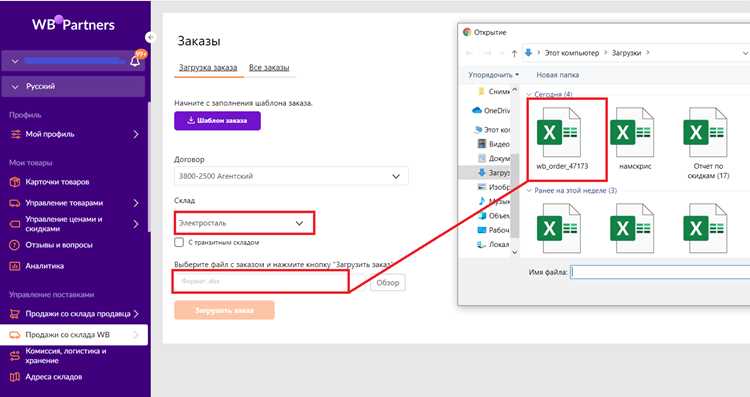Click Карточки товаров box icon
Image resolution: width=750 pixels, height=397 pixels.
(x=15, y=182)
